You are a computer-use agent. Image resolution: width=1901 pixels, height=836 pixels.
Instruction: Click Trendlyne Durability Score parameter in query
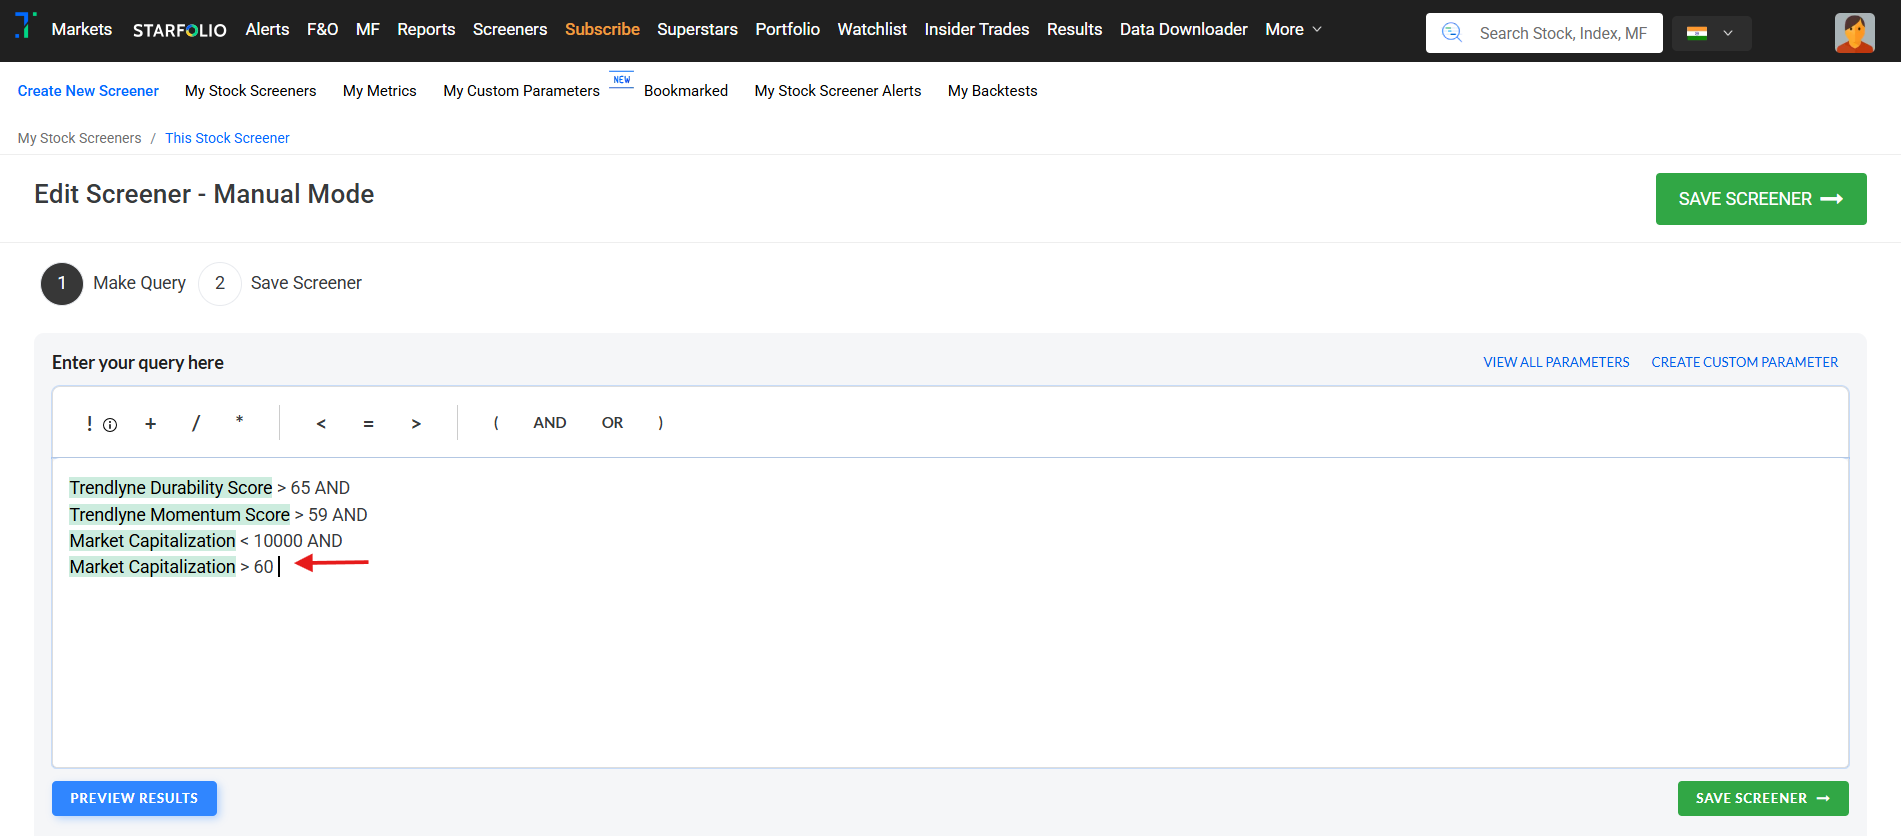(171, 488)
